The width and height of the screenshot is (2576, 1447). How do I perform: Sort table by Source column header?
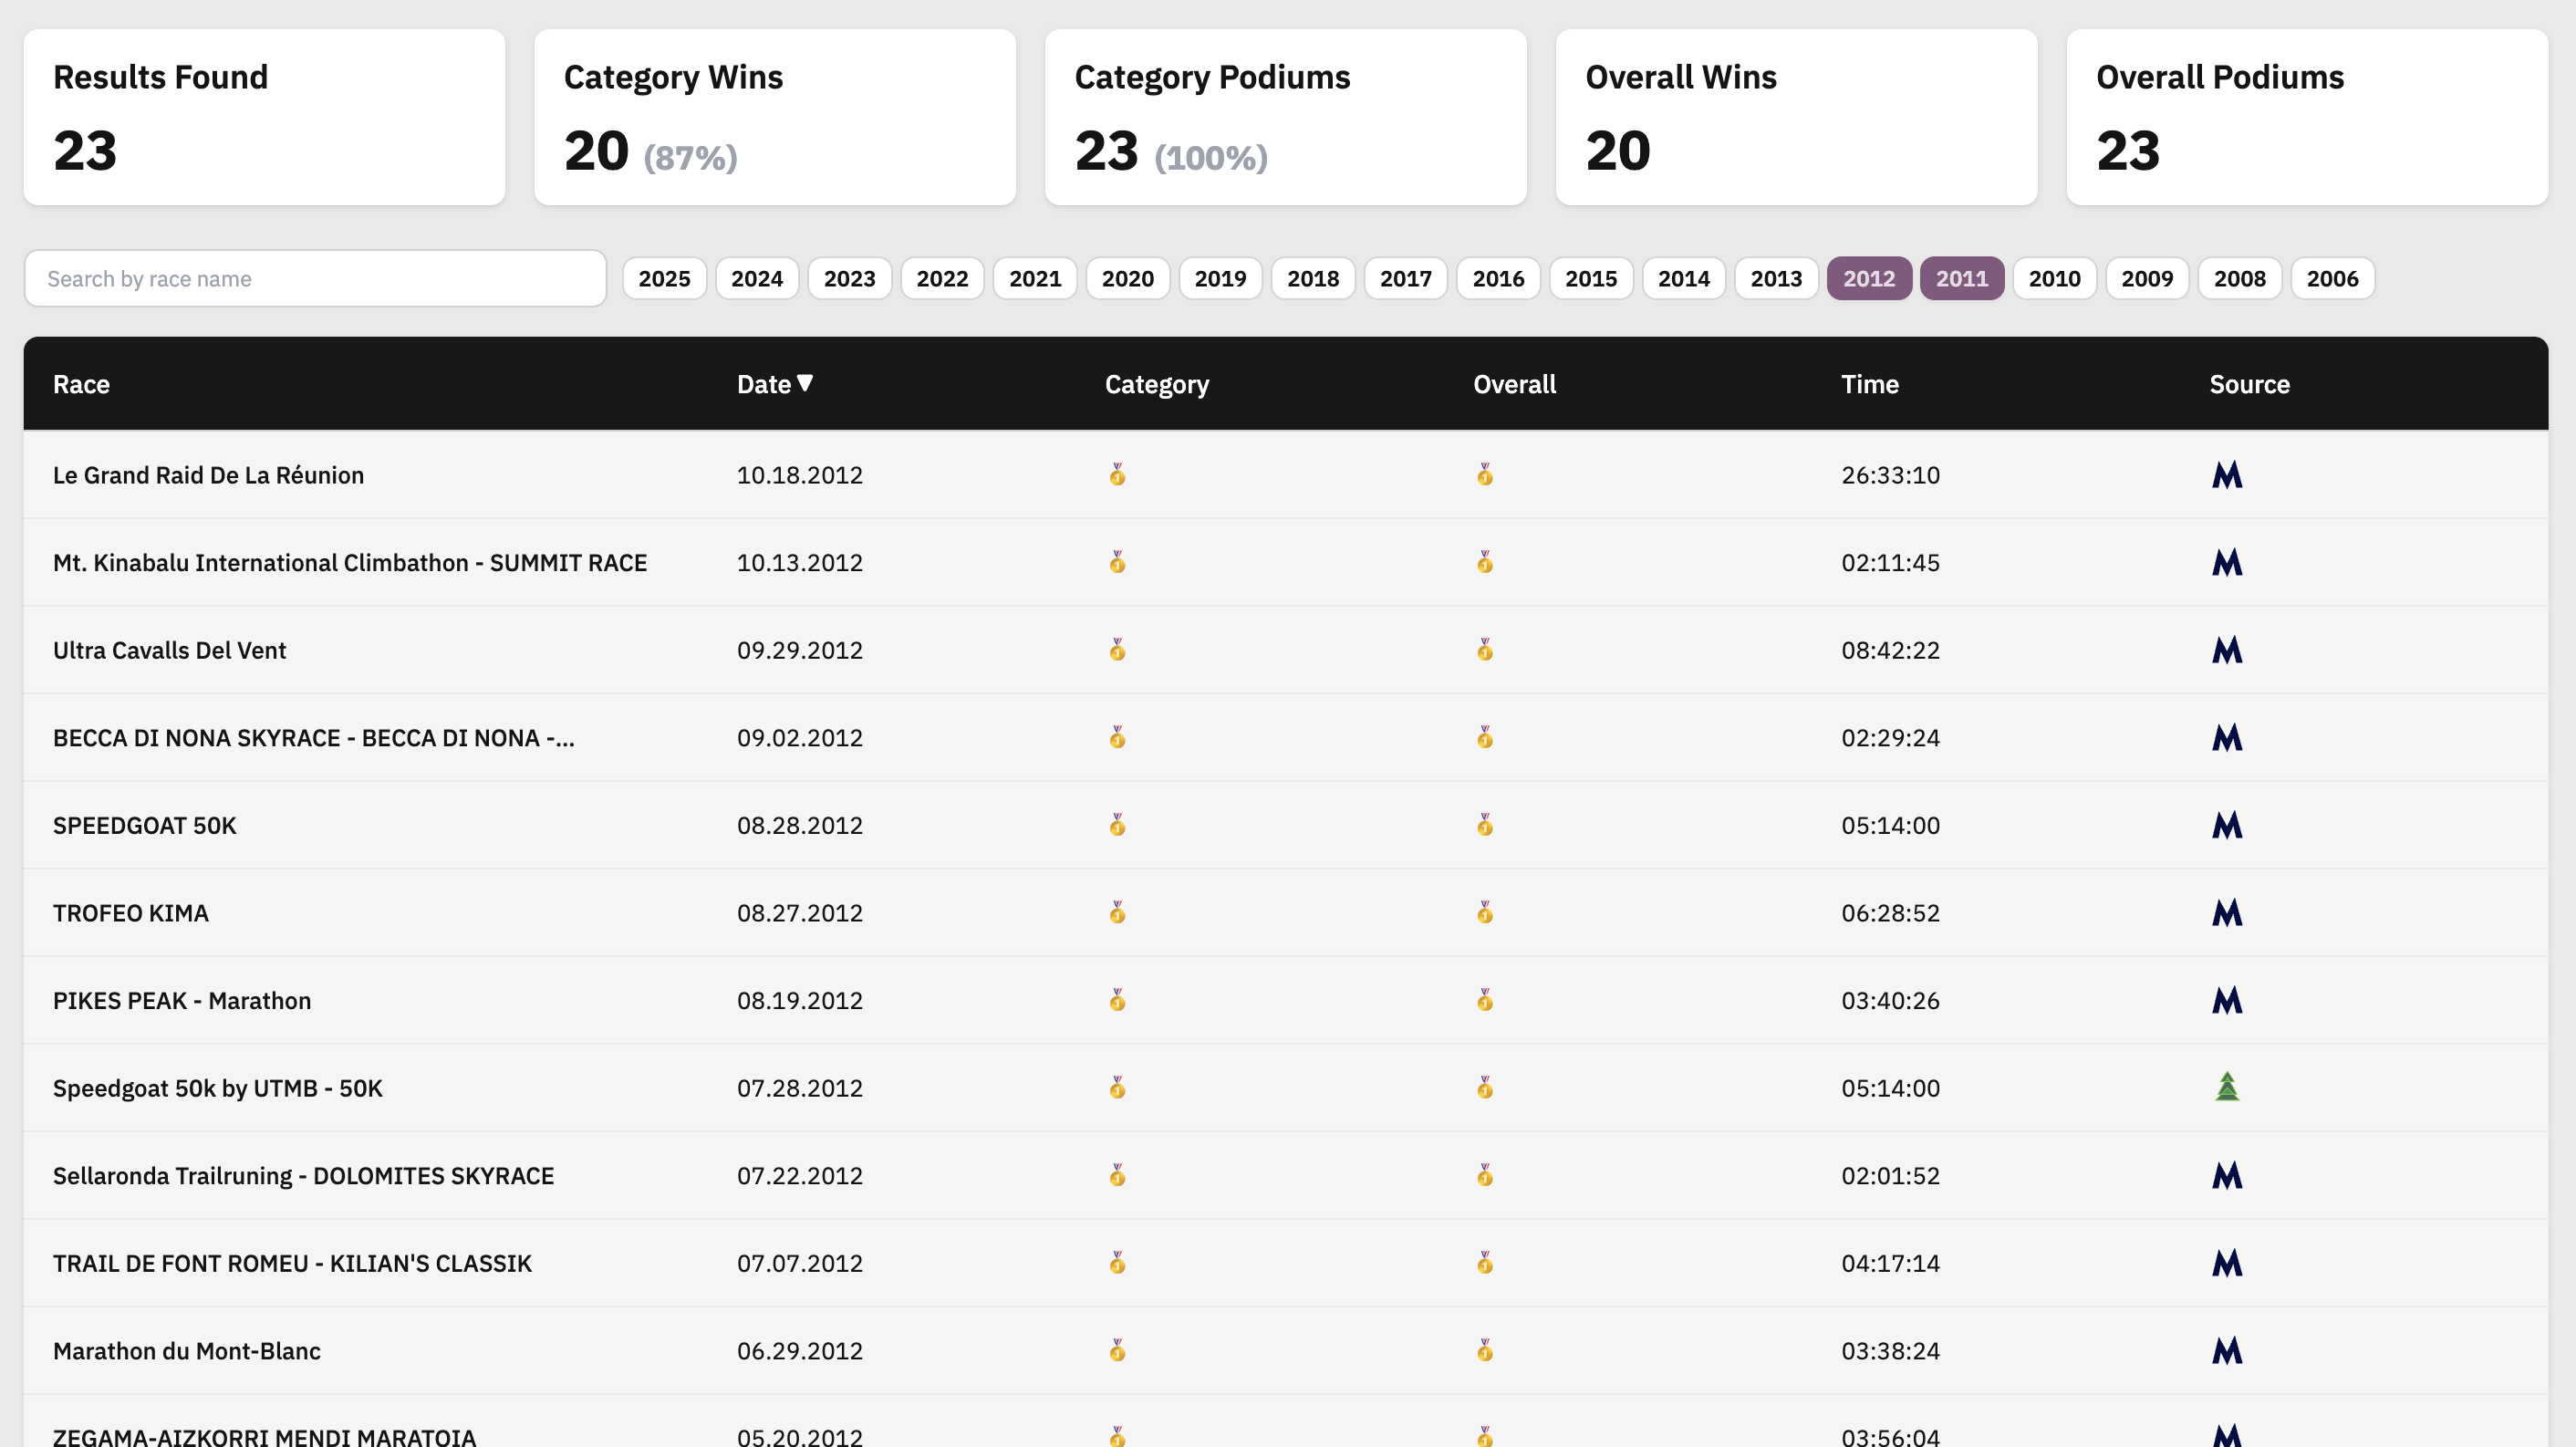tap(2249, 384)
